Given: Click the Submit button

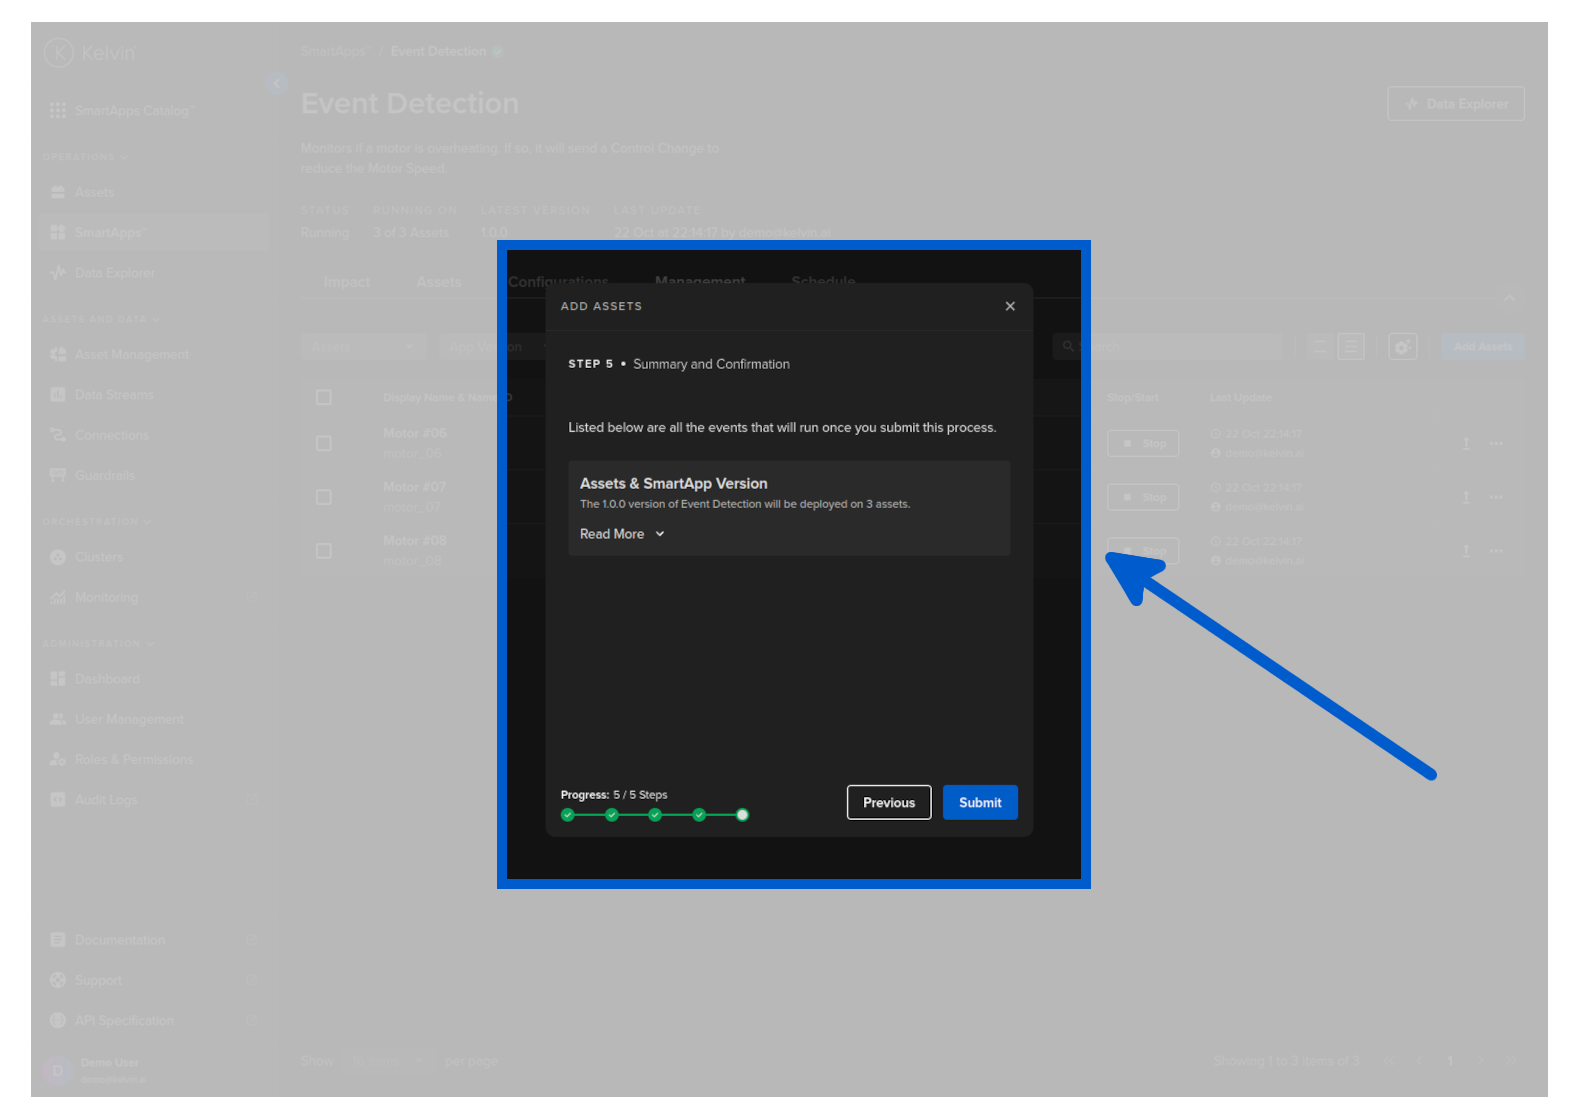Looking at the screenshot, I should pos(979,803).
